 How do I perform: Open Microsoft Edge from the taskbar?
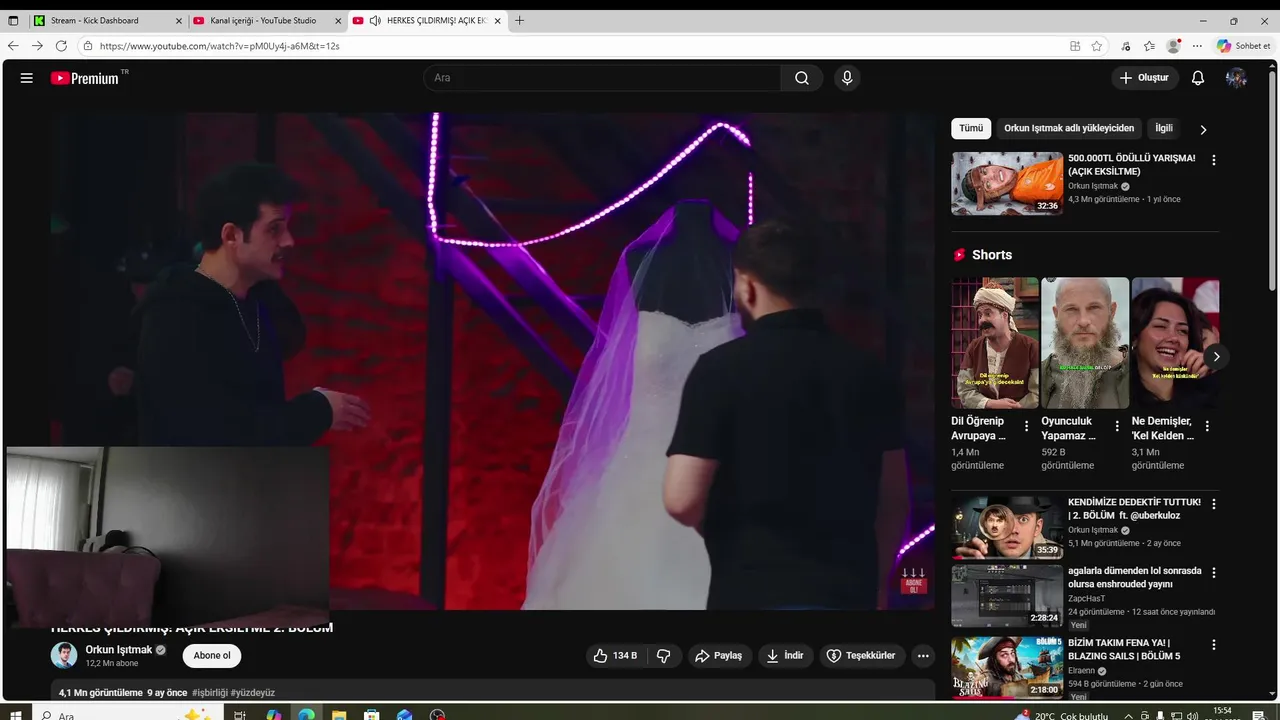[x=306, y=715]
